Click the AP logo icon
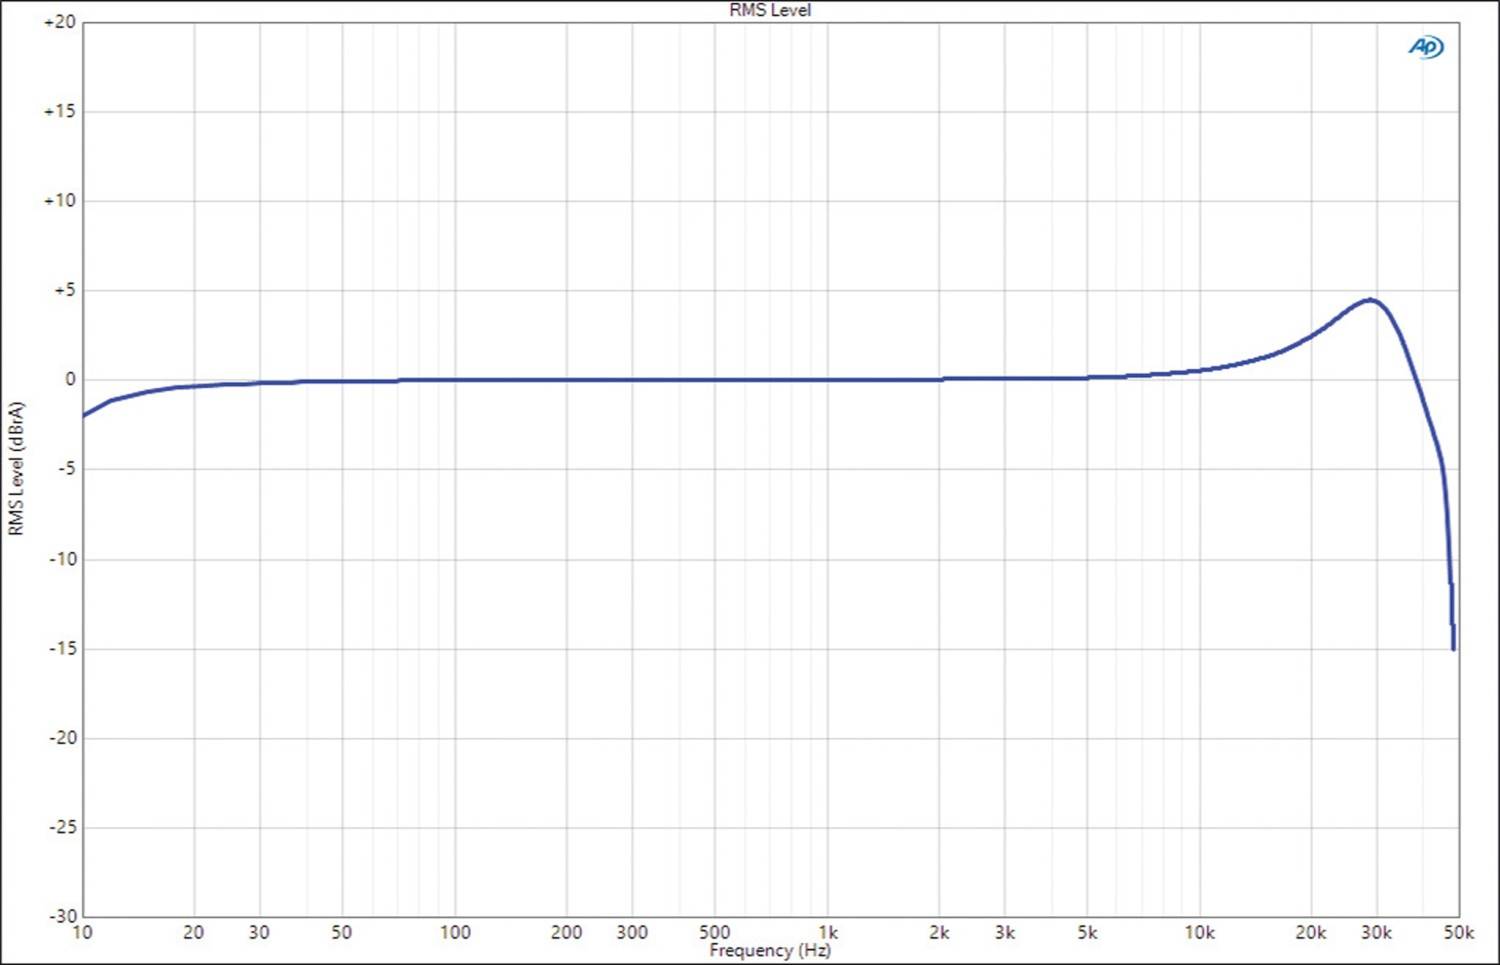The height and width of the screenshot is (965, 1500). coord(1426,47)
